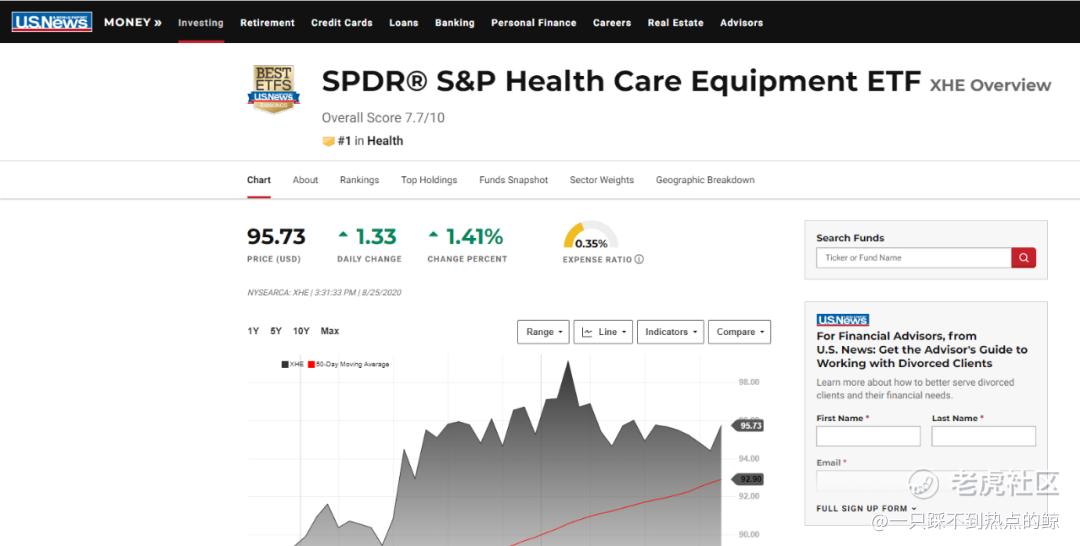Image resolution: width=1080 pixels, height=546 pixels.
Task: Click the U.S. News logo in advisor form
Action: pos(842,319)
